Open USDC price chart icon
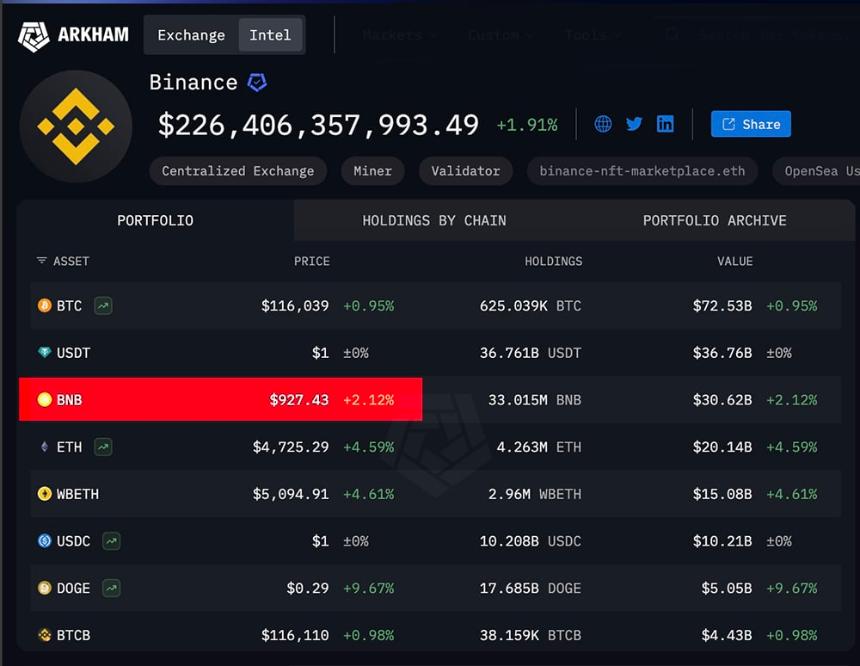Screen dimensions: 860x666 pyautogui.click(x=111, y=541)
